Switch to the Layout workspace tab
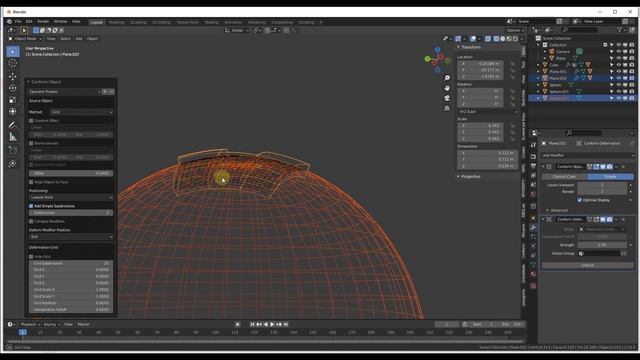 tap(96, 22)
